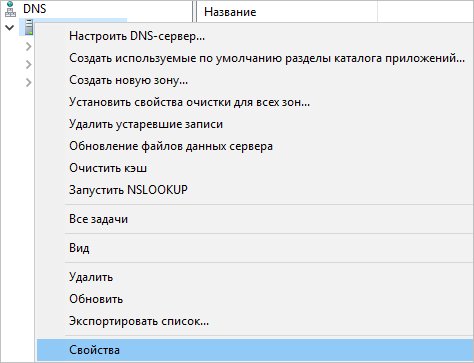Select the server icon under DNS
Image resolution: width=474 pixels, height=363 pixels.
click(29, 27)
